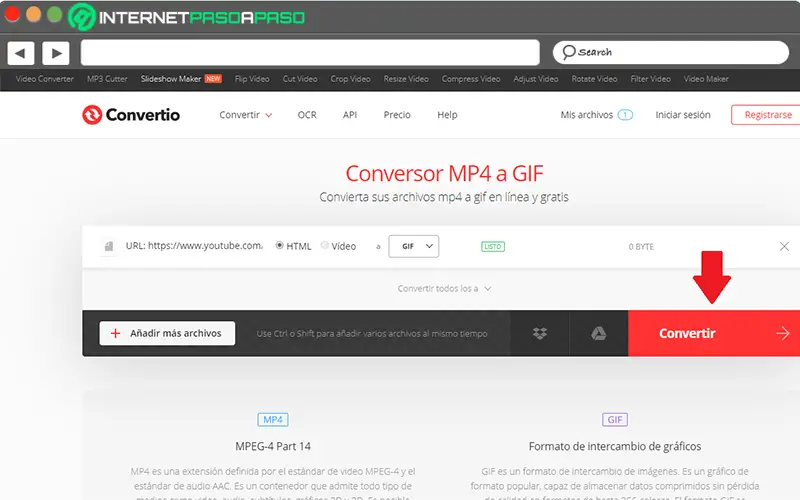Open Filter Video tool

[651, 79]
